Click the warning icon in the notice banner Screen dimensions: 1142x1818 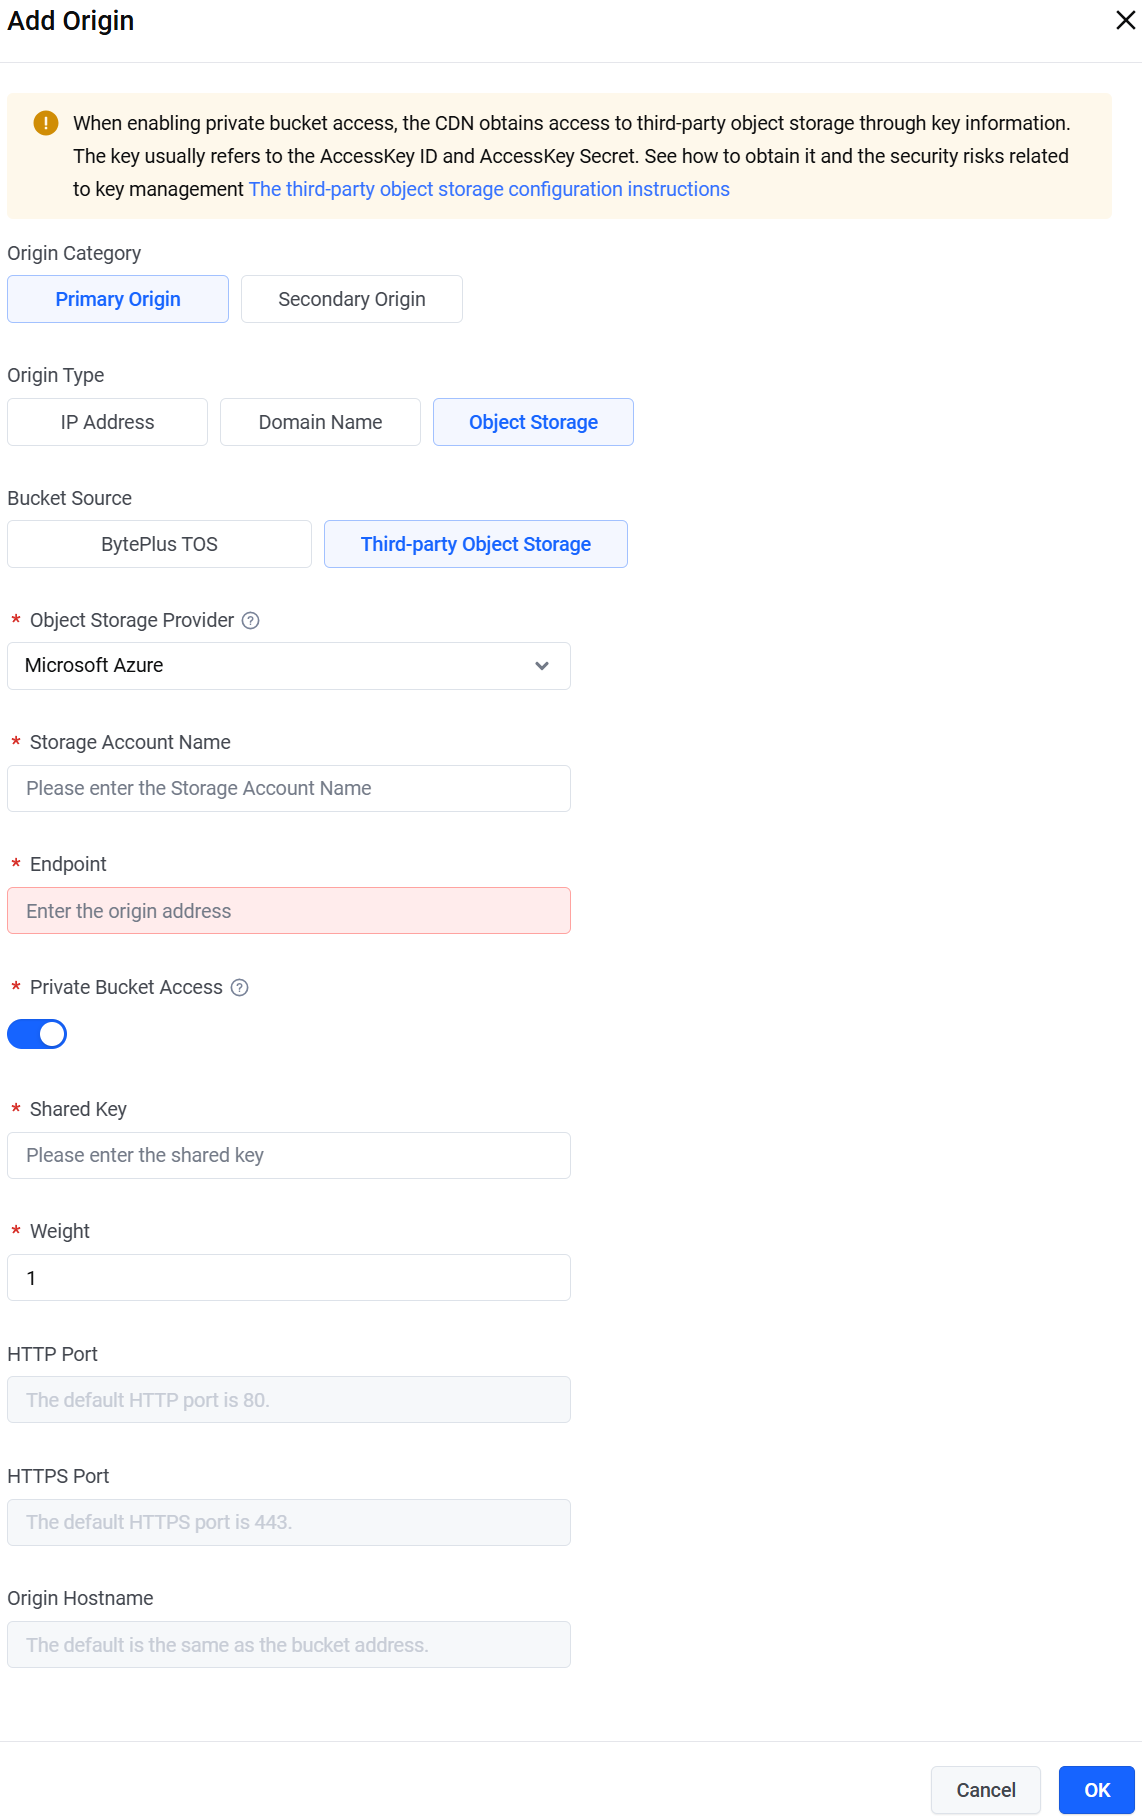46,123
